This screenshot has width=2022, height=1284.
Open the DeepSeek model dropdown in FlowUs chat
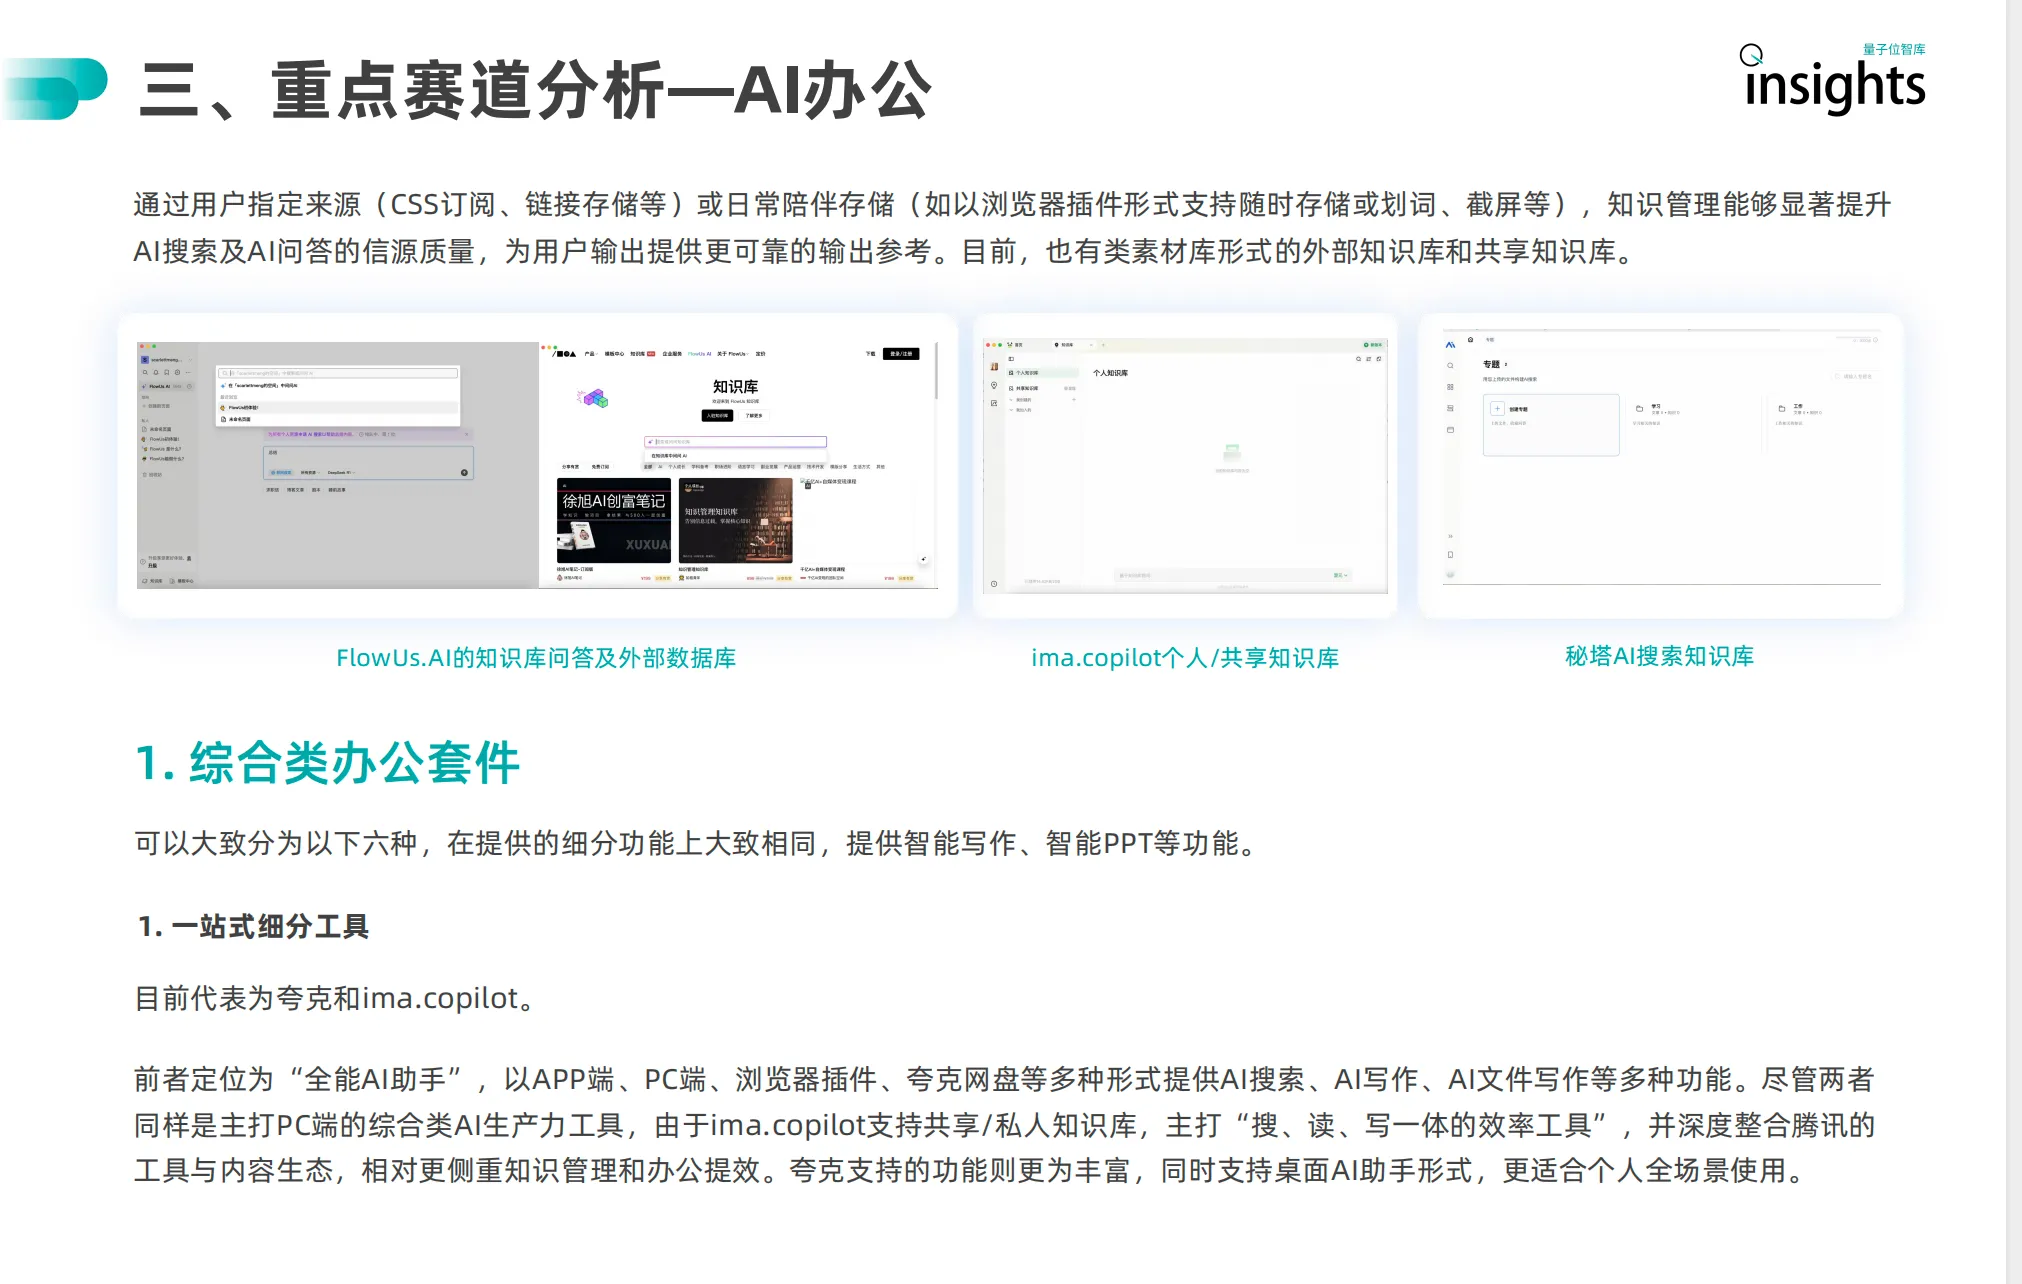point(340,472)
